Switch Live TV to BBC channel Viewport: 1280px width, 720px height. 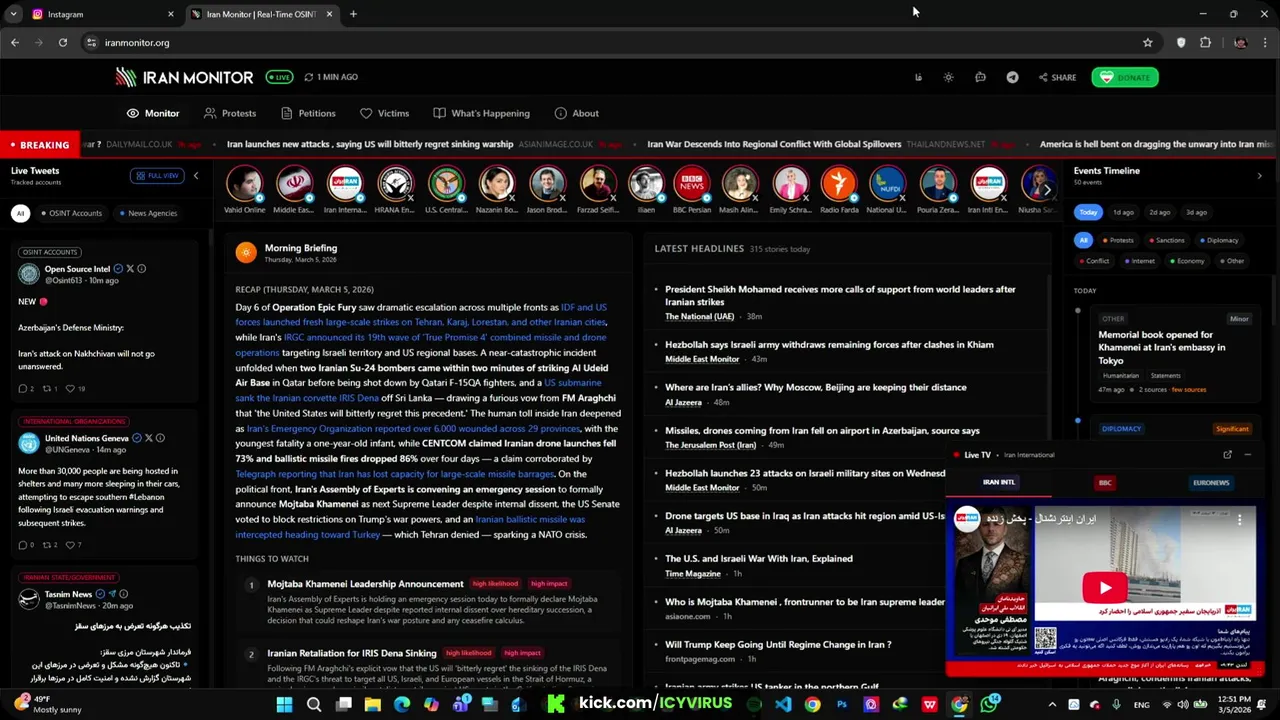pos(1105,482)
